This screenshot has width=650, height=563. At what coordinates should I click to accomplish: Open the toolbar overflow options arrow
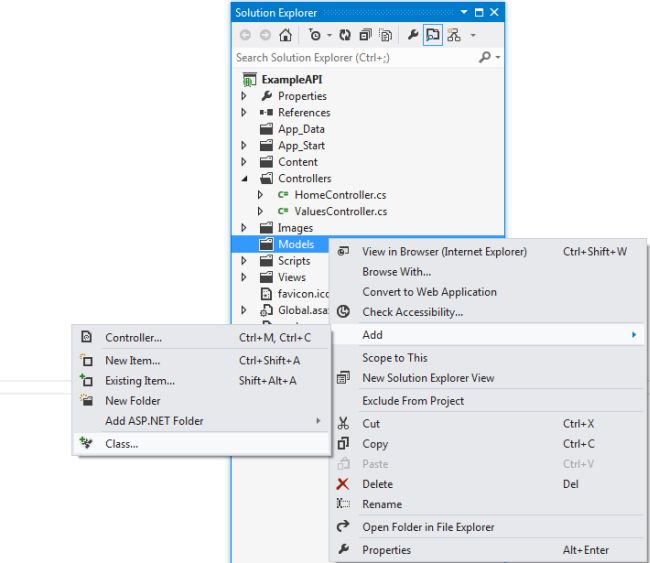[473, 35]
